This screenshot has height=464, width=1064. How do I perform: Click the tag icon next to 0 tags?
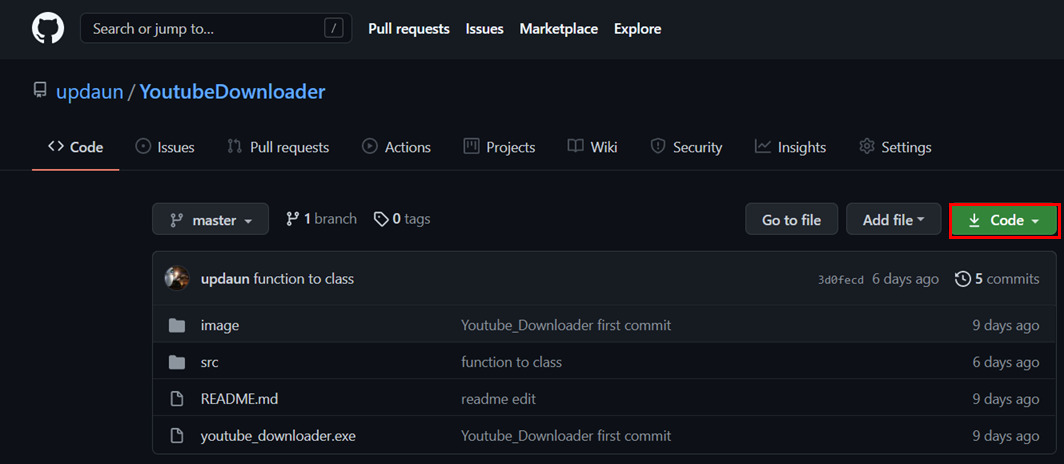tap(381, 219)
